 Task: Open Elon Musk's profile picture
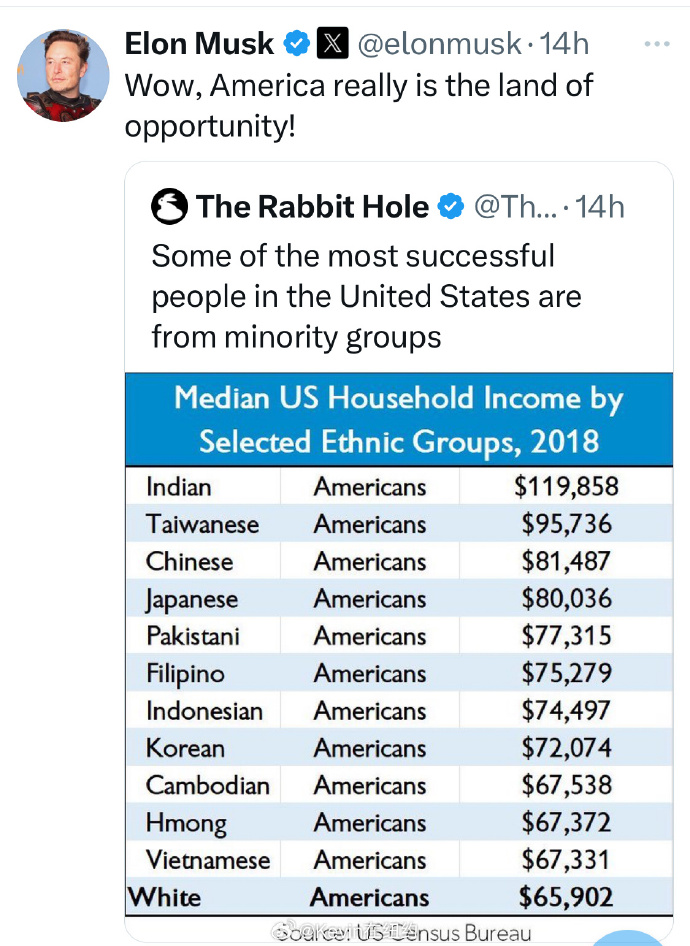(x=63, y=75)
